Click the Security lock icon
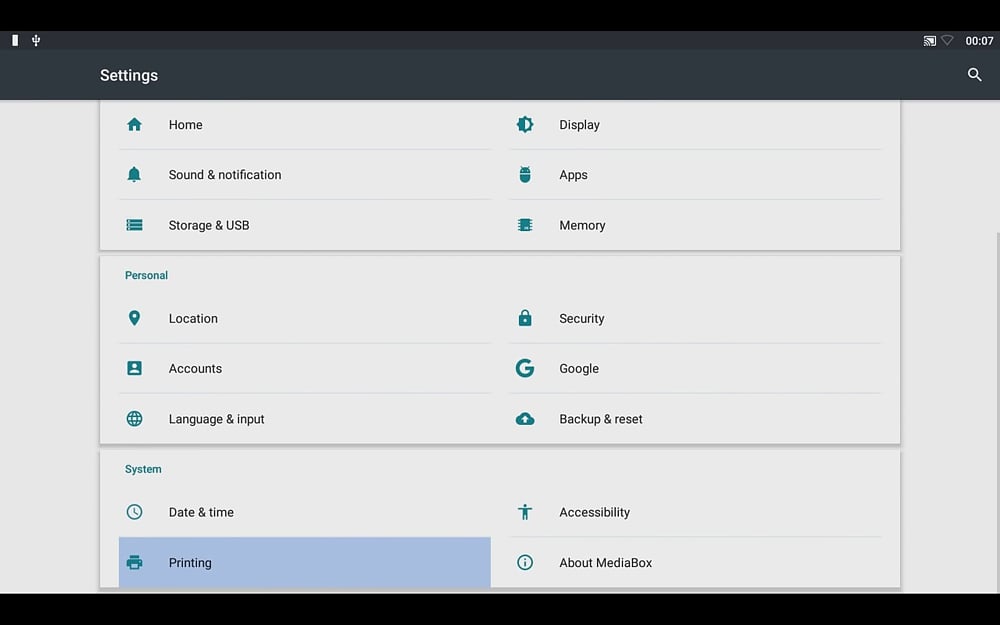This screenshot has height=625, width=1000. 525,318
